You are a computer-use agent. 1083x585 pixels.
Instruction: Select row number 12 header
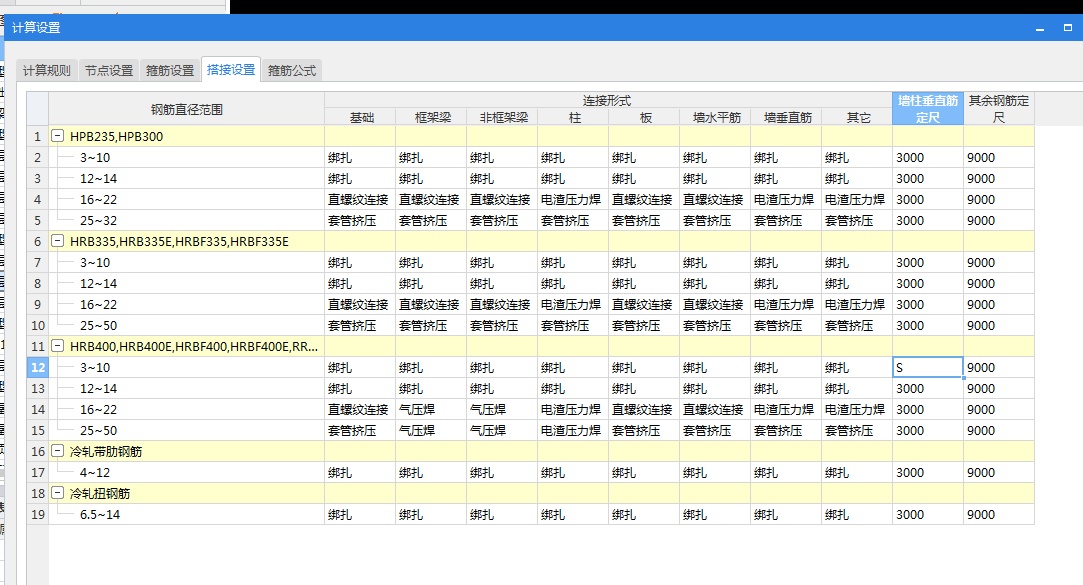38,367
